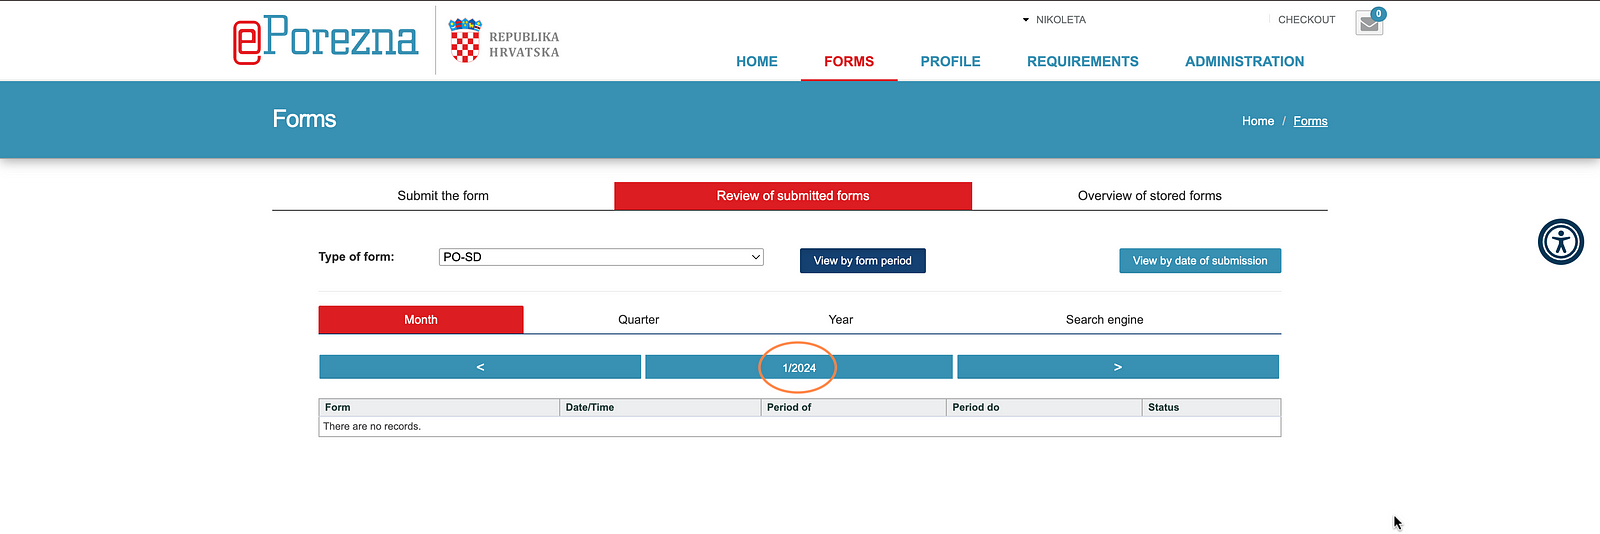Select the Year period tab
Screen dimensions: 1600x534
tap(841, 320)
